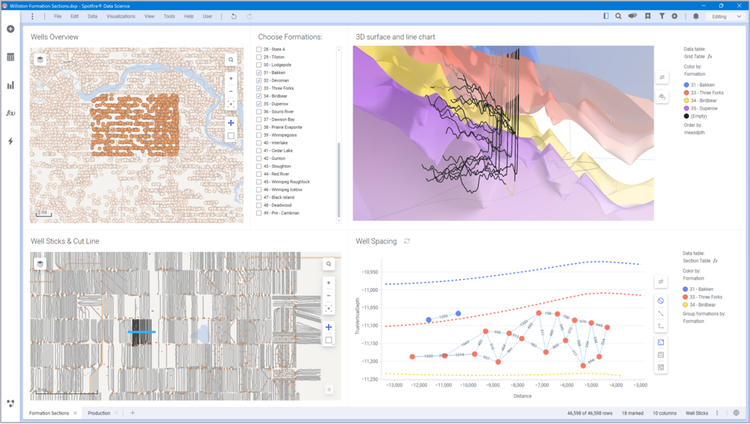Open the layers icon on Wells Overview map
Viewport: 750px width, 424px height.
[x=40, y=60]
